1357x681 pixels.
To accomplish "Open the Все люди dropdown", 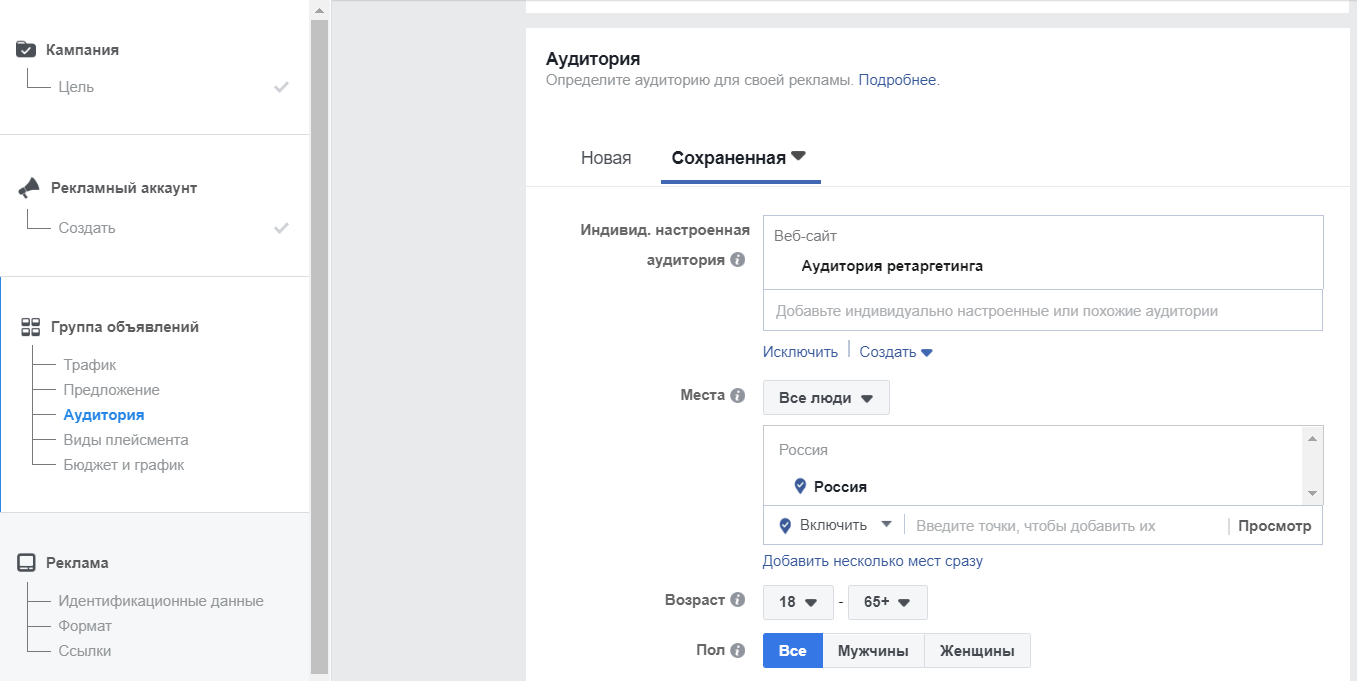I will coord(826,398).
